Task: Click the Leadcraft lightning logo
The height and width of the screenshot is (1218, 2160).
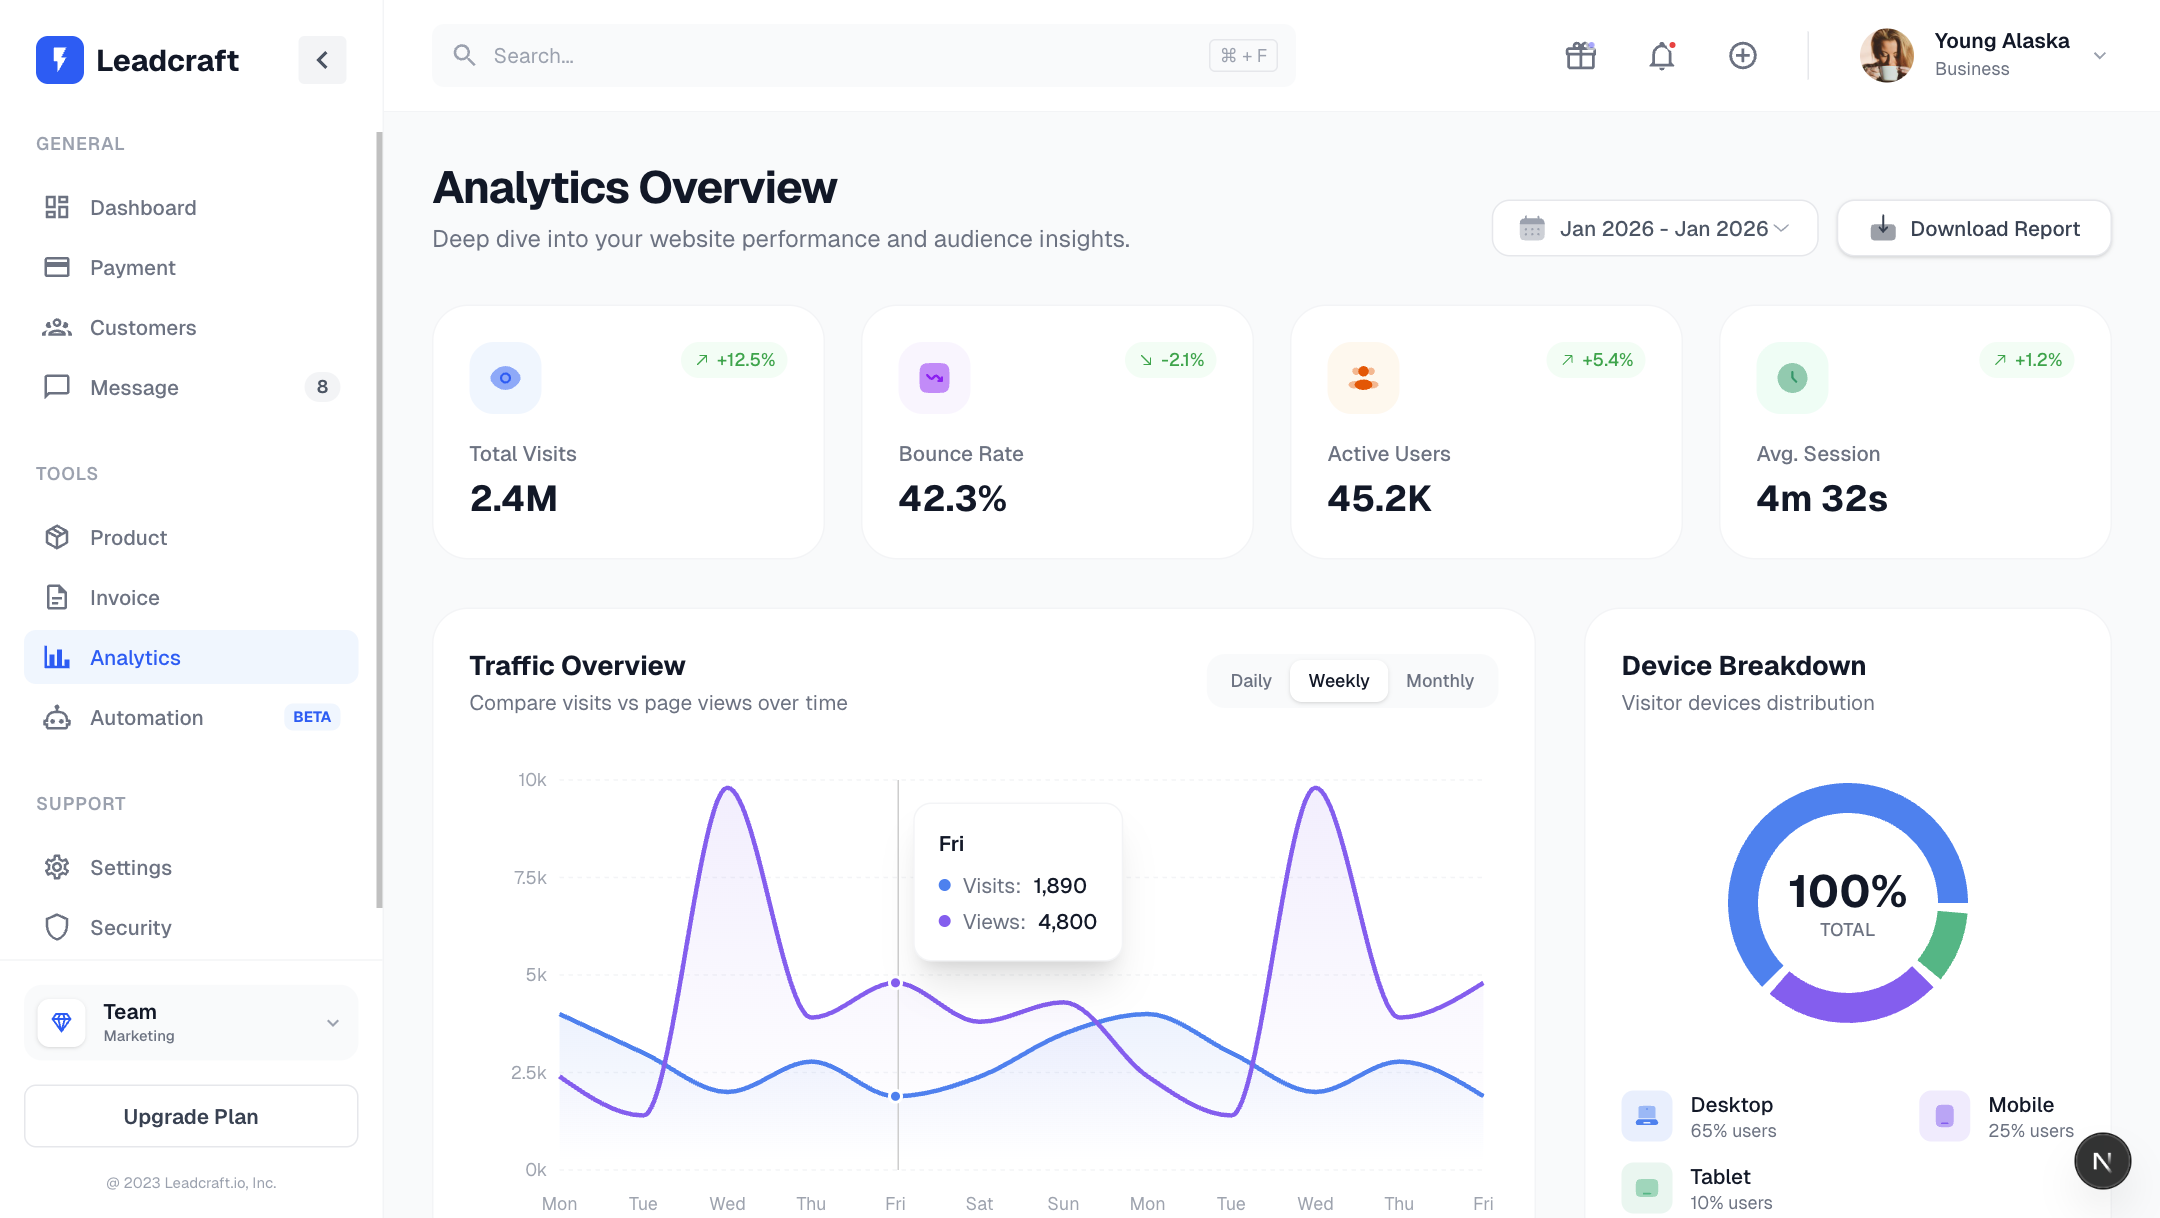Action: click(x=60, y=60)
